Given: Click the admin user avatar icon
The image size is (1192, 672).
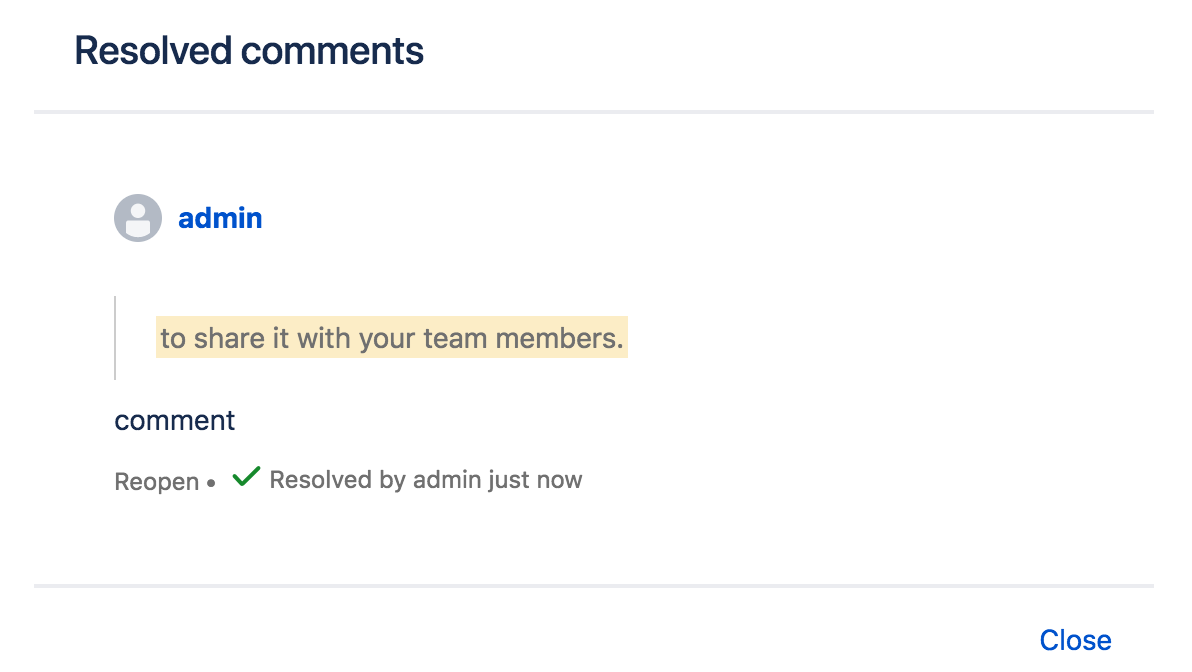Looking at the screenshot, I should (x=138, y=218).
